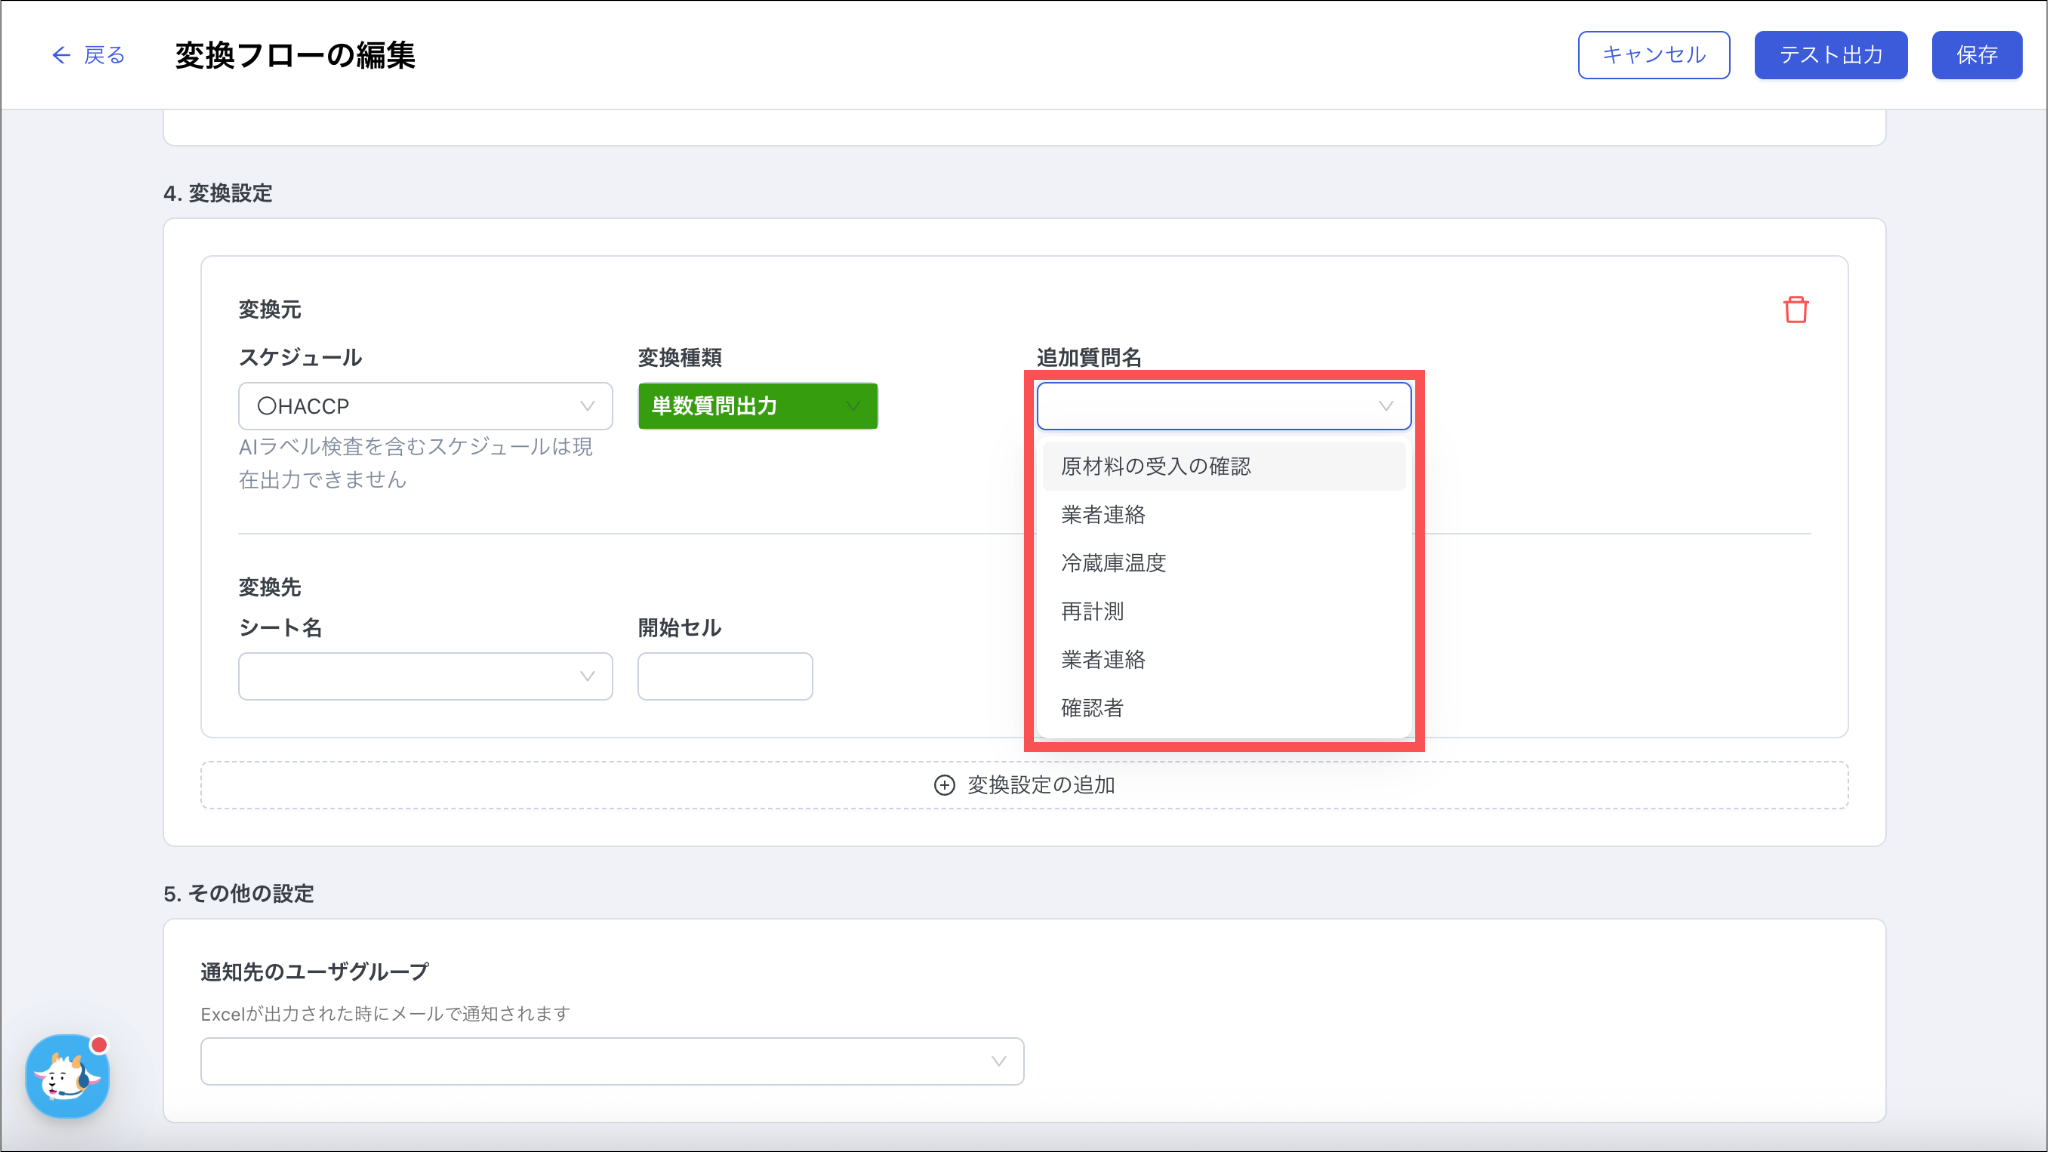Click the chevron in 追加質問名 field
This screenshot has width=2048, height=1152.
point(1385,406)
